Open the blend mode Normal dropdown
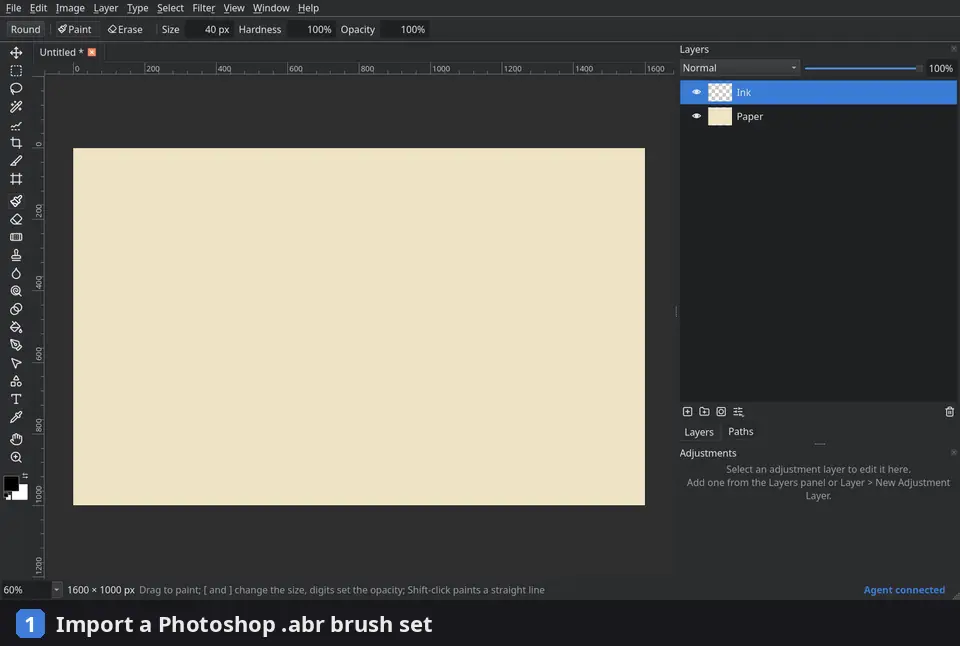The image size is (960, 646). (x=740, y=68)
